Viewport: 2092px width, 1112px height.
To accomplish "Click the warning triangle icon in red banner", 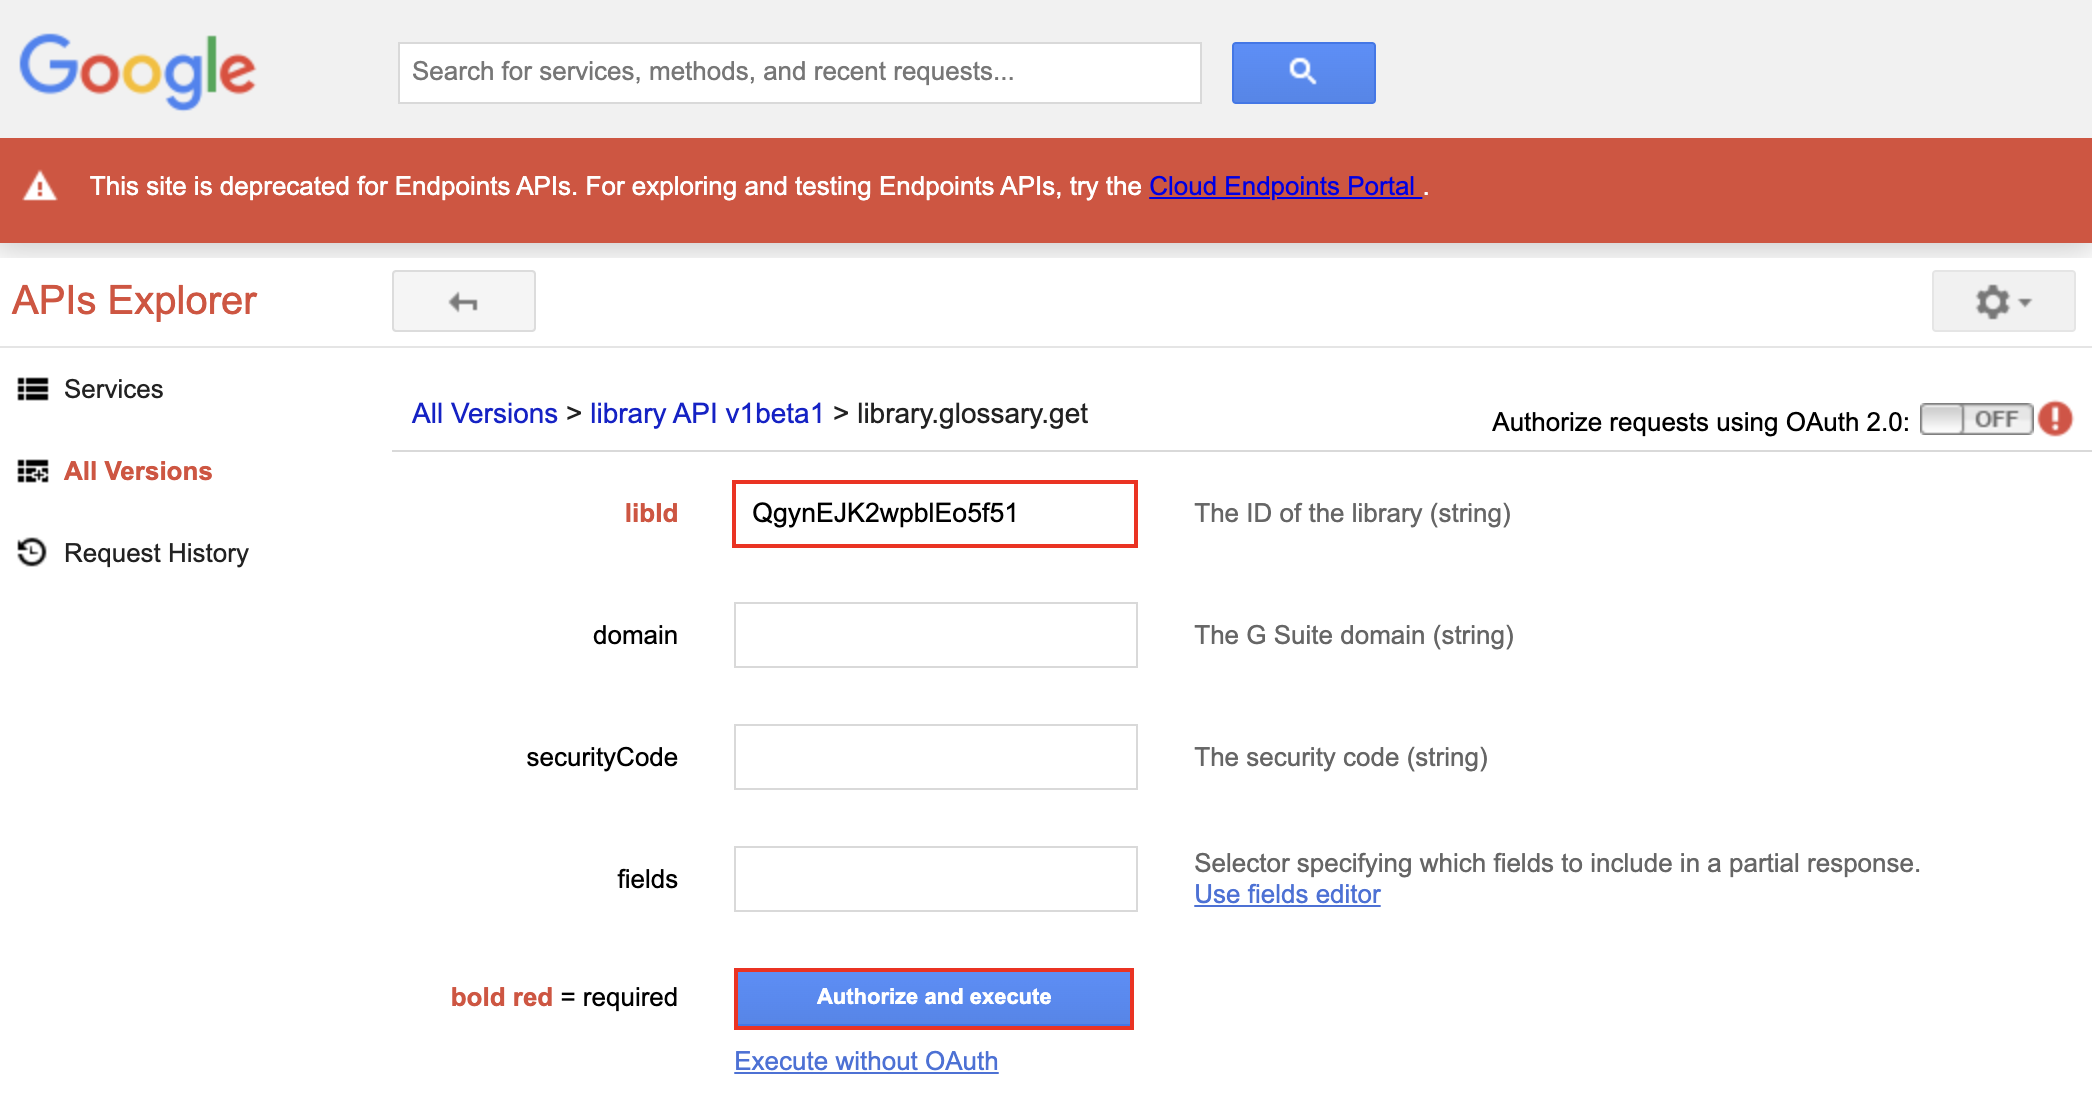I will (x=40, y=186).
